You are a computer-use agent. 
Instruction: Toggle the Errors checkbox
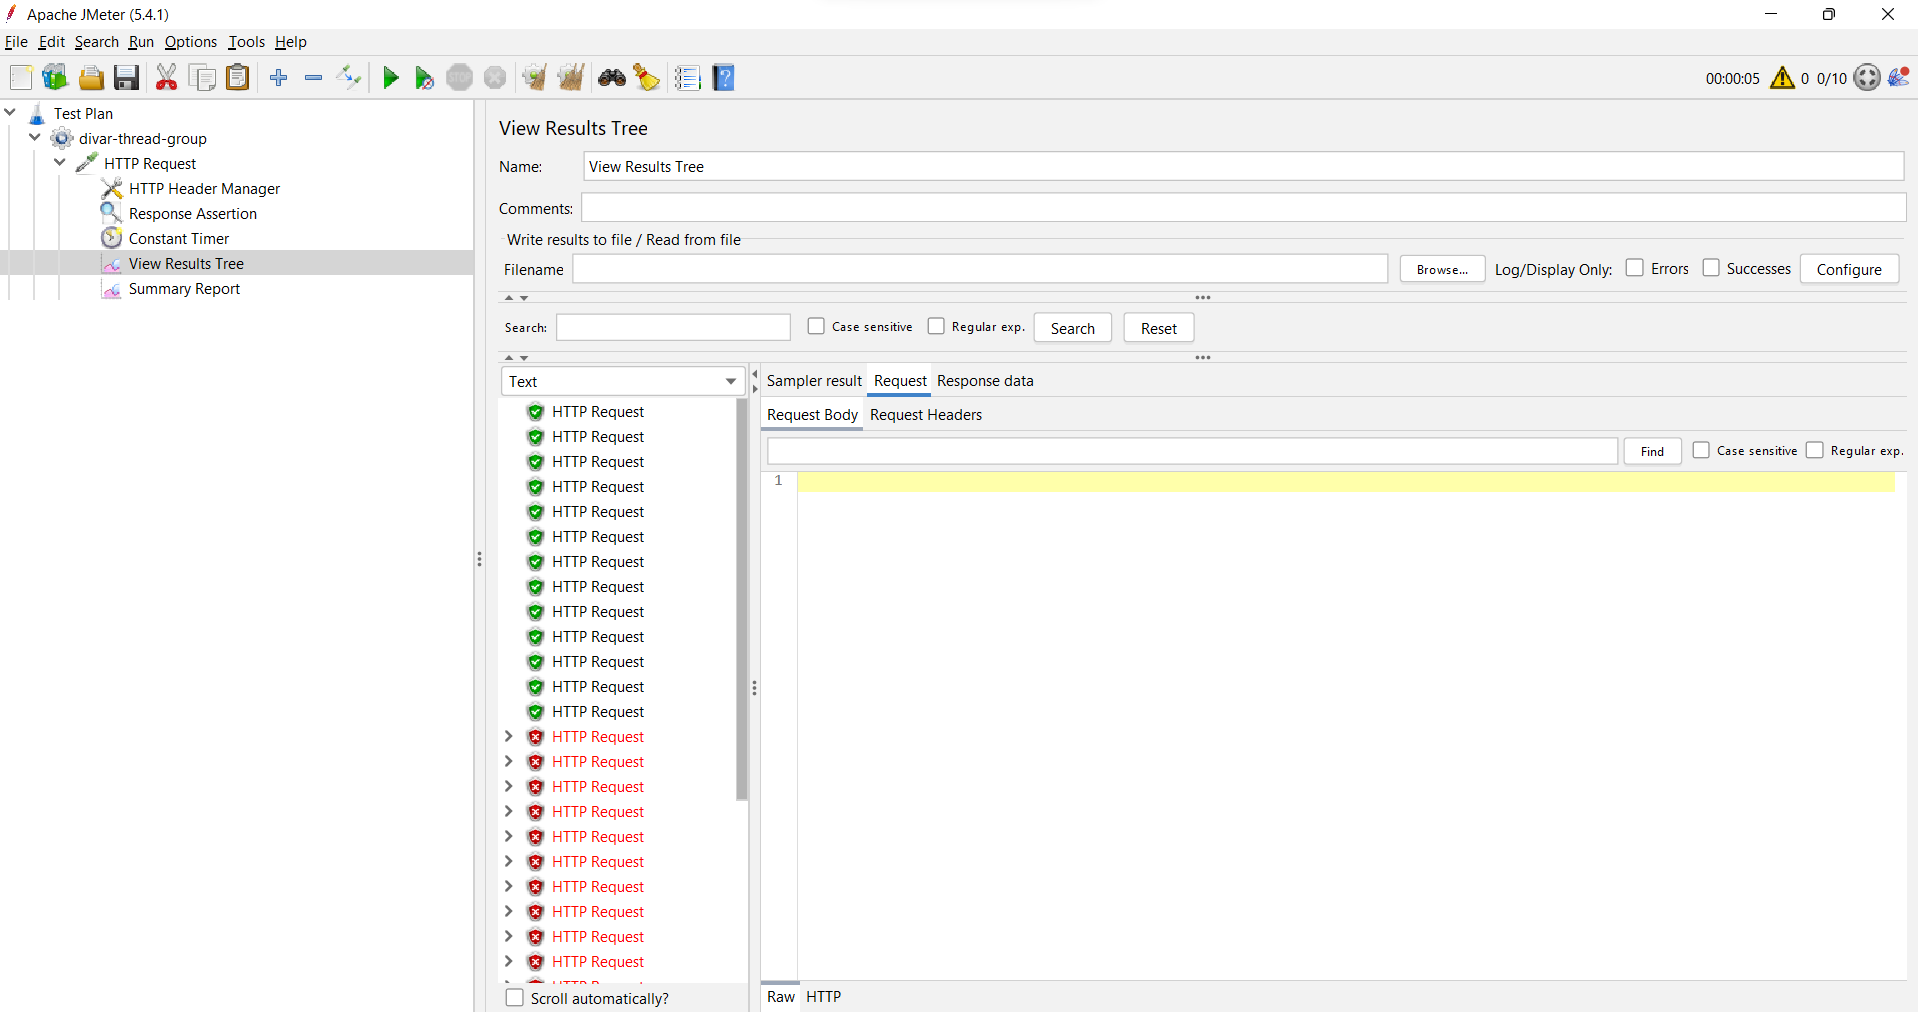[x=1635, y=268]
